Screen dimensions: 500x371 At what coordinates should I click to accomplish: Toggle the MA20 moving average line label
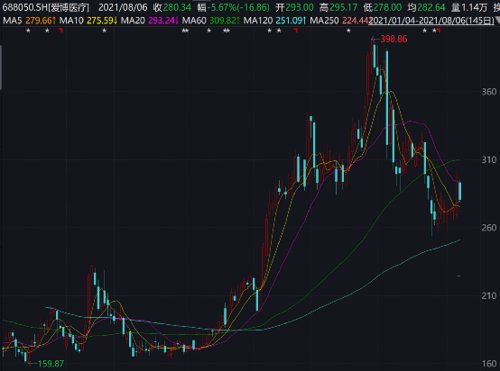(x=133, y=21)
